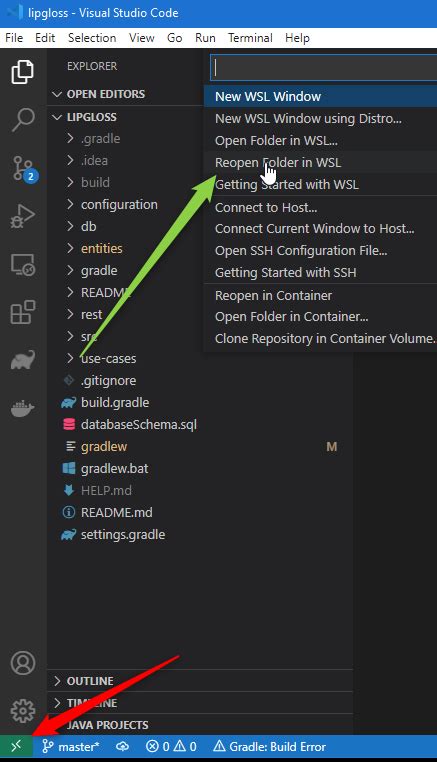This screenshot has width=437, height=762.
Task: Open the Edit menu
Action: coord(45,38)
